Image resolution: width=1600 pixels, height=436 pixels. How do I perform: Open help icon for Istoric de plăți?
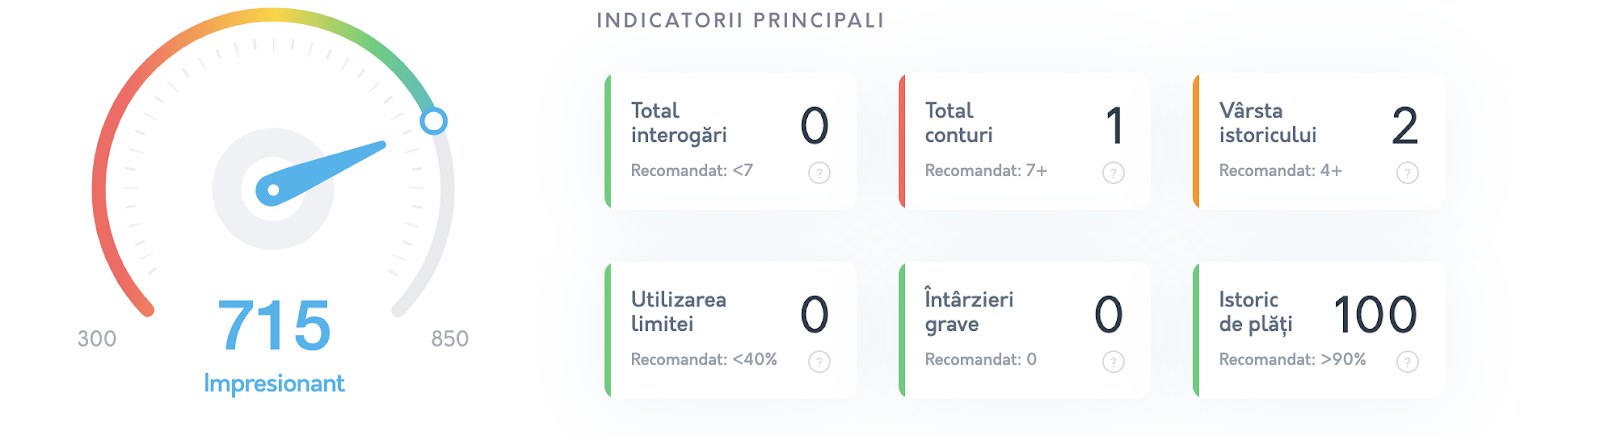click(x=1407, y=362)
